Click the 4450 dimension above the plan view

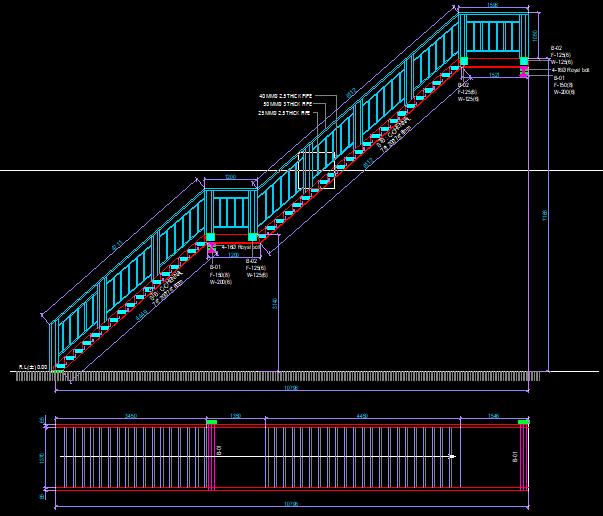(x=363, y=415)
